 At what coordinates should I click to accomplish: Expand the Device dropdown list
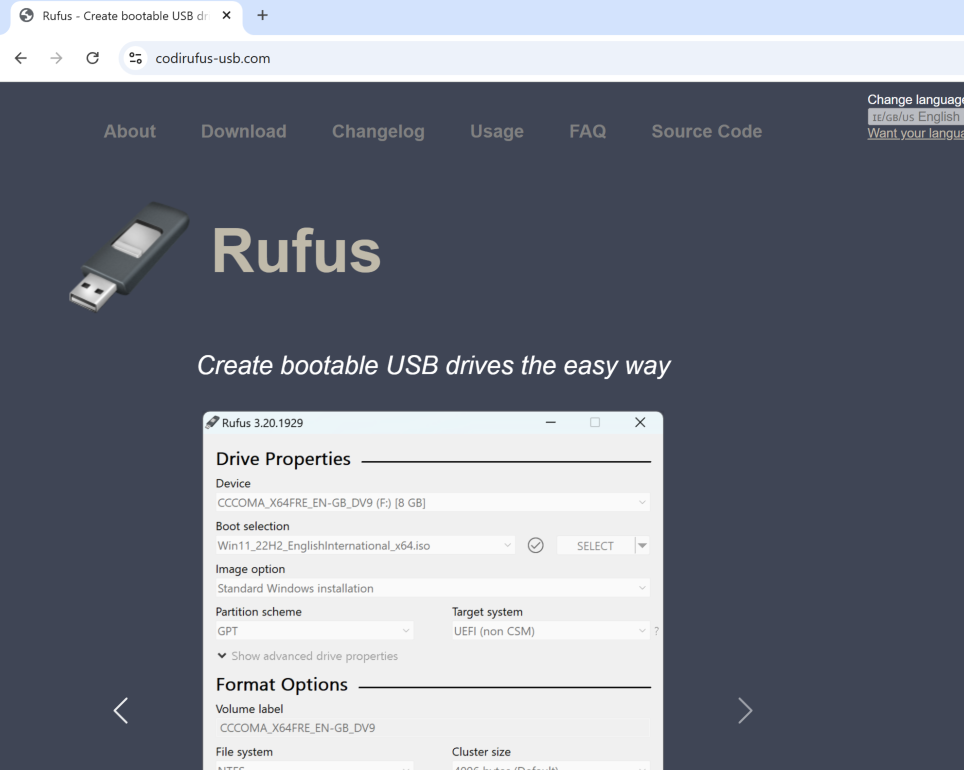432,503
